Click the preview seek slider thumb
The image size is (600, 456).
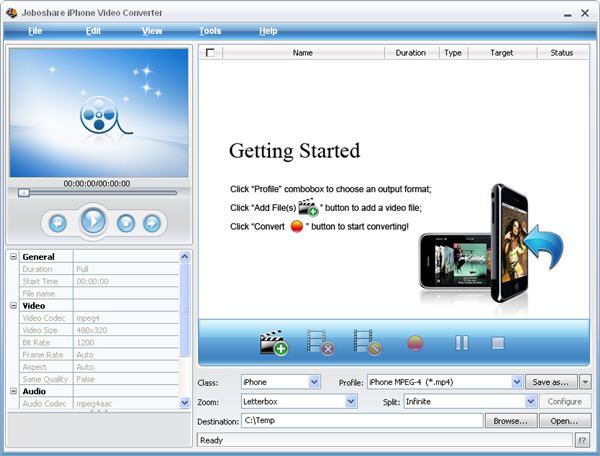pos(24,193)
